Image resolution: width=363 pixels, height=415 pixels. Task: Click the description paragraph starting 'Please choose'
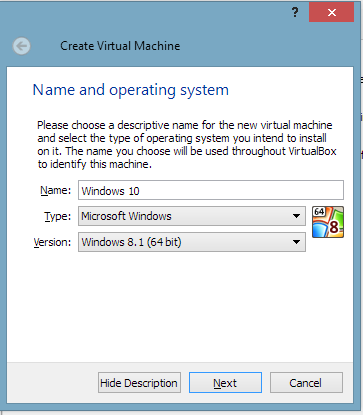(x=187, y=145)
